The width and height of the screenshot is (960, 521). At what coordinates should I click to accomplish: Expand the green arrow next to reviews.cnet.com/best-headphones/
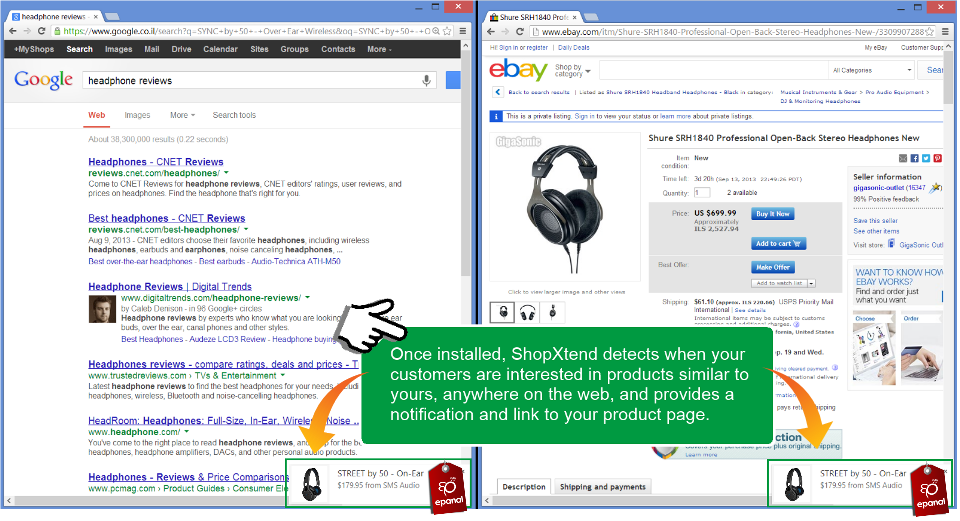(246, 230)
